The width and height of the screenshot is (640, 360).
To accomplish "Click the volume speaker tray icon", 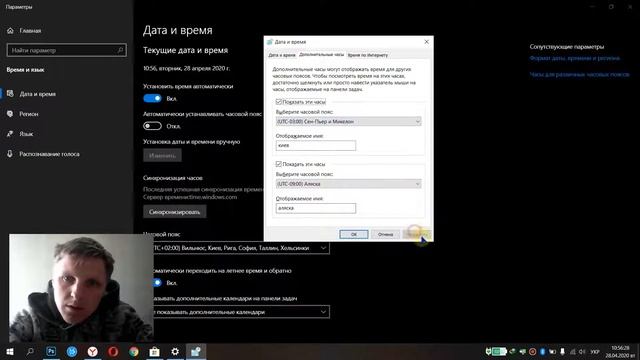I will pyautogui.click(x=582, y=351).
